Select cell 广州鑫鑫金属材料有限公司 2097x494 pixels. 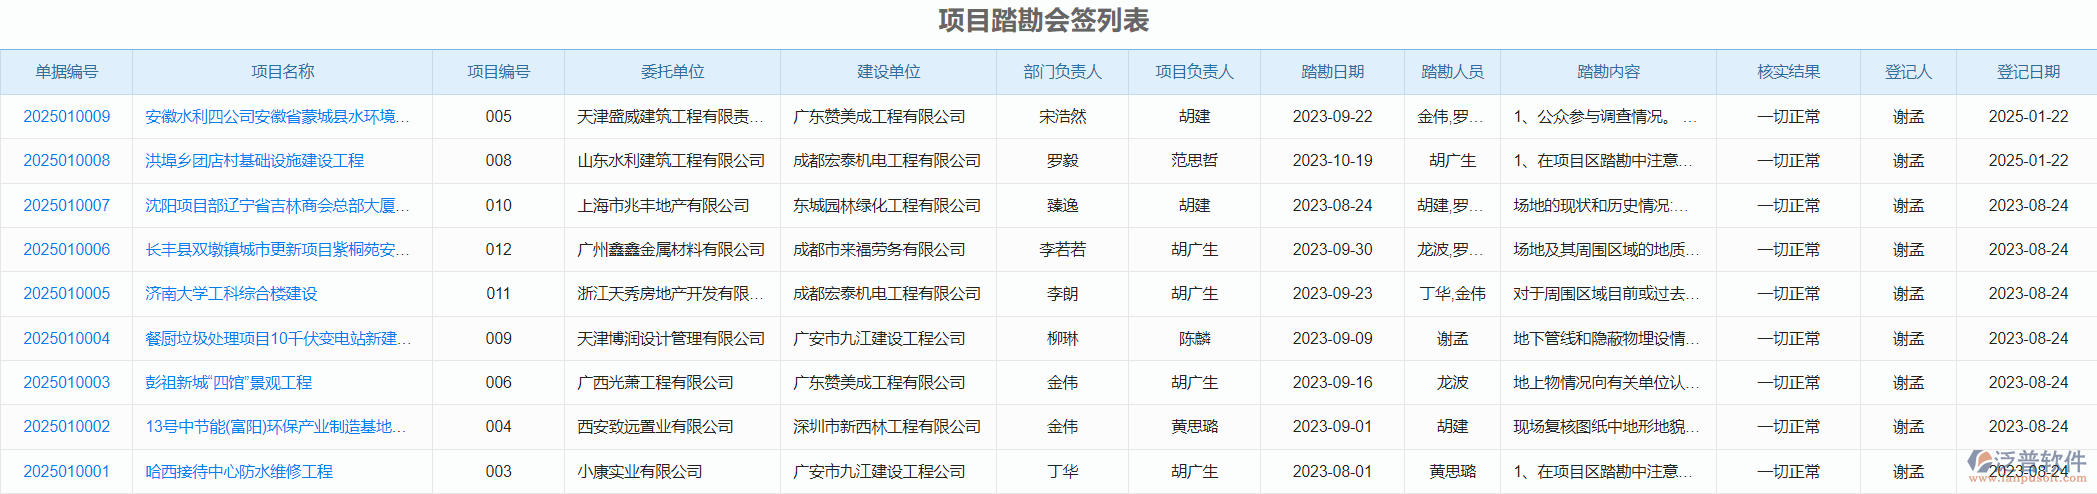click(x=671, y=250)
